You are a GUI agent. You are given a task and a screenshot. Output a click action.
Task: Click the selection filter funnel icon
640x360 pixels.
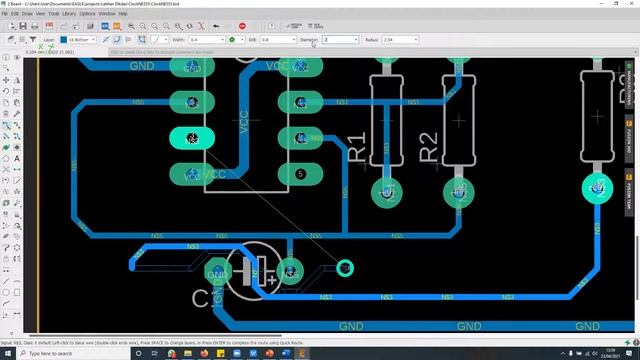[x=33, y=40]
